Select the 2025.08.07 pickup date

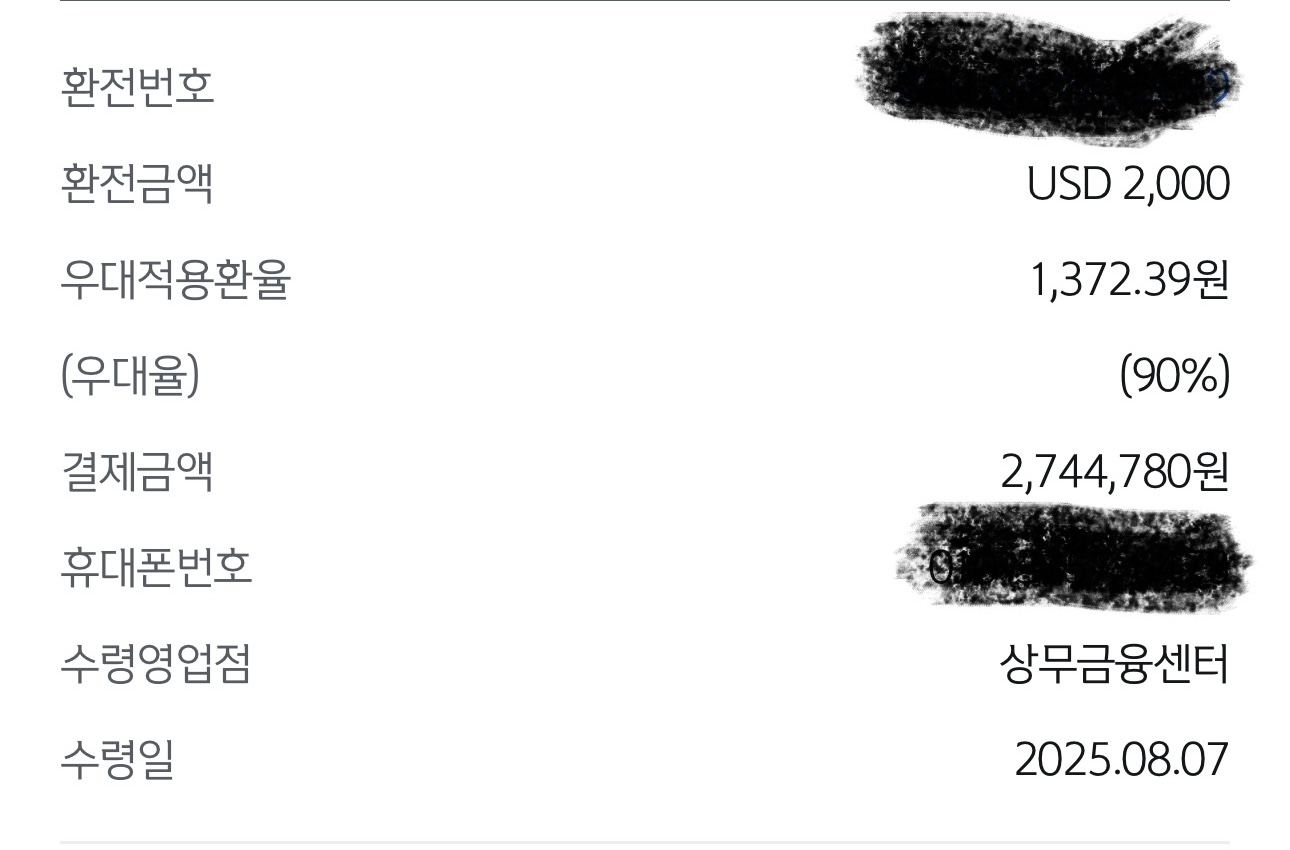(1121, 760)
